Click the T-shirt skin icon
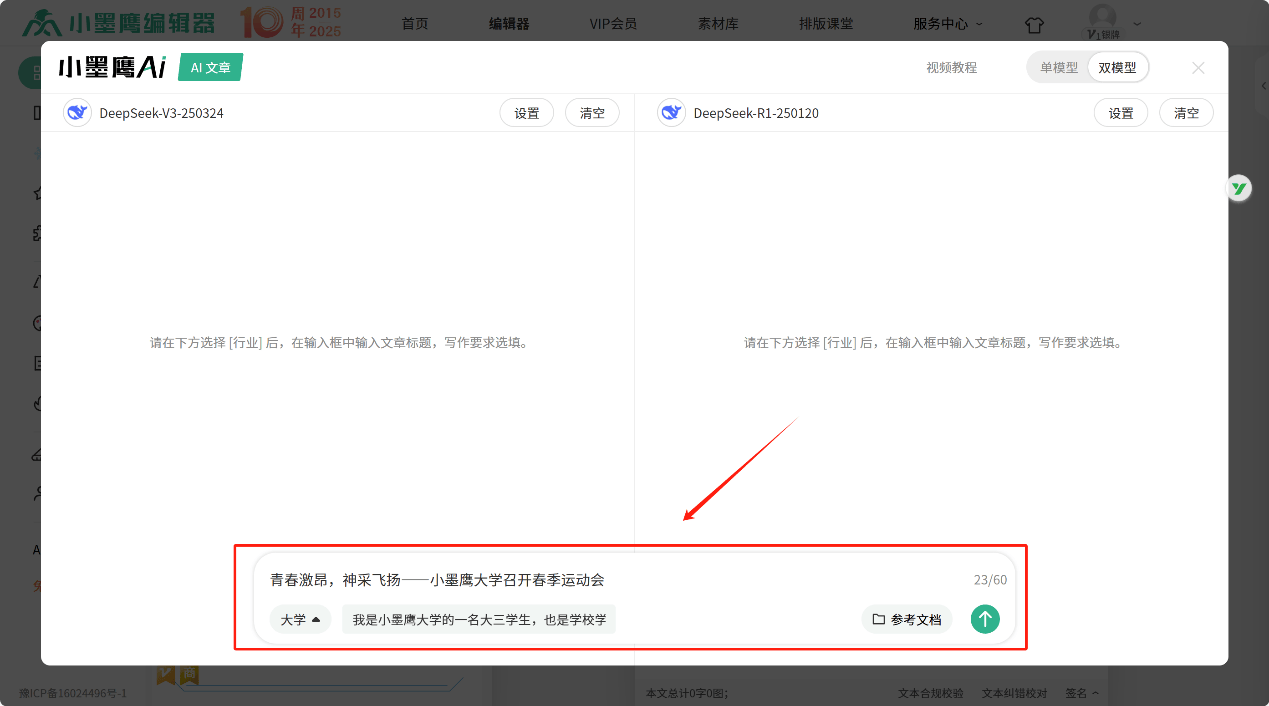This screenshot has width=1269, height=706. [x=1034, y=24]
